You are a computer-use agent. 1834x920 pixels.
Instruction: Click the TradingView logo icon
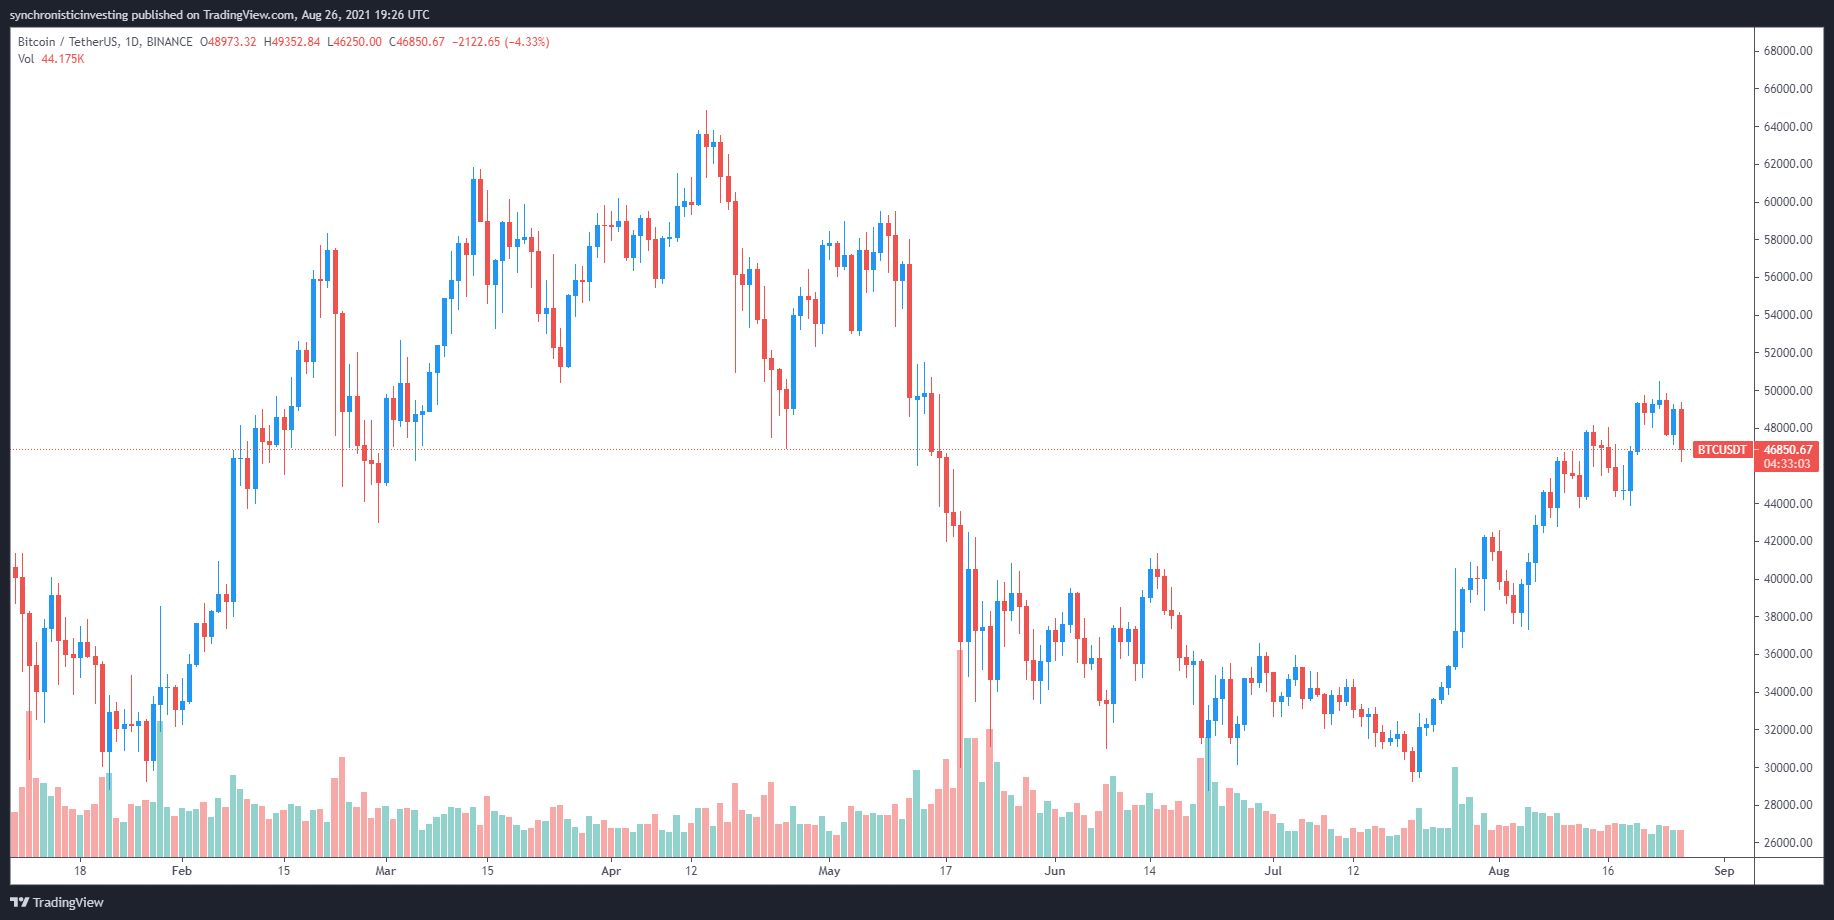pos(19,902)
